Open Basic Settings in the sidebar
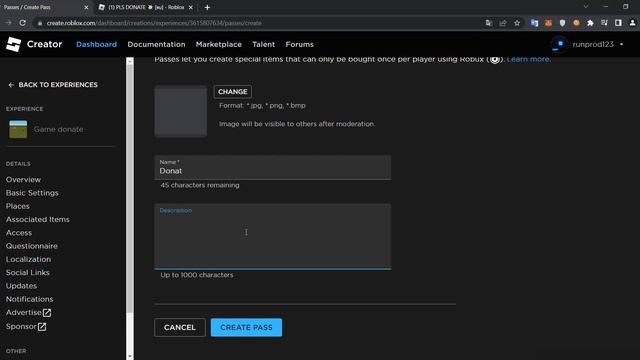Image resolution: width=640 pixels, height=360 pixels. coord(32,193)
